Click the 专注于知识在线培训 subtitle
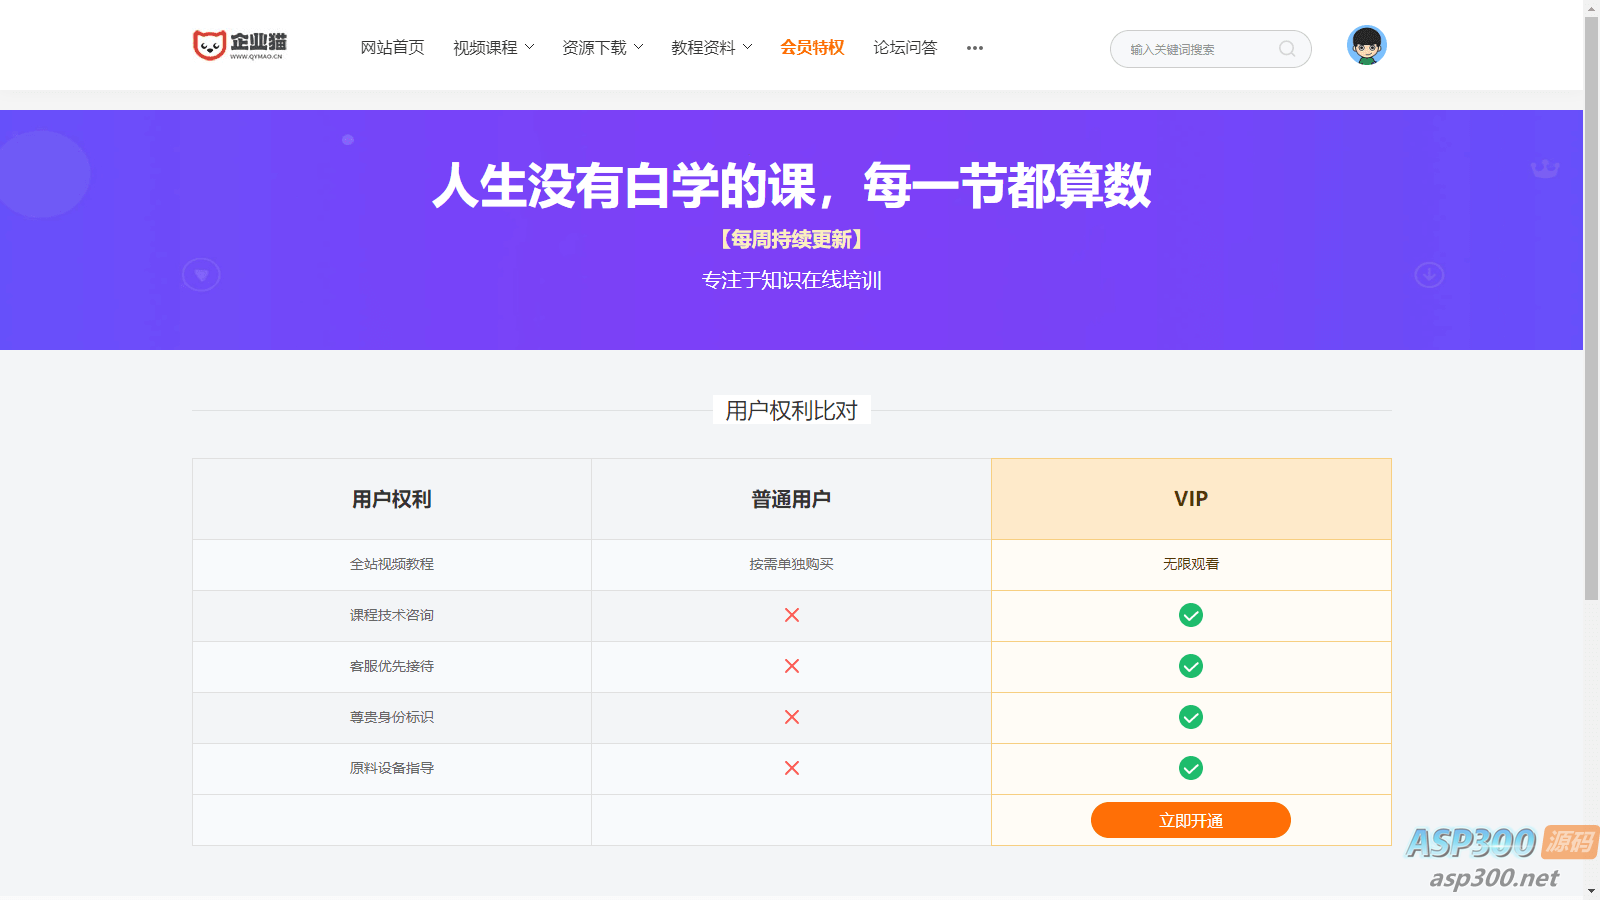This screenshot has height=900, width=1600. (x=791, y=280)
